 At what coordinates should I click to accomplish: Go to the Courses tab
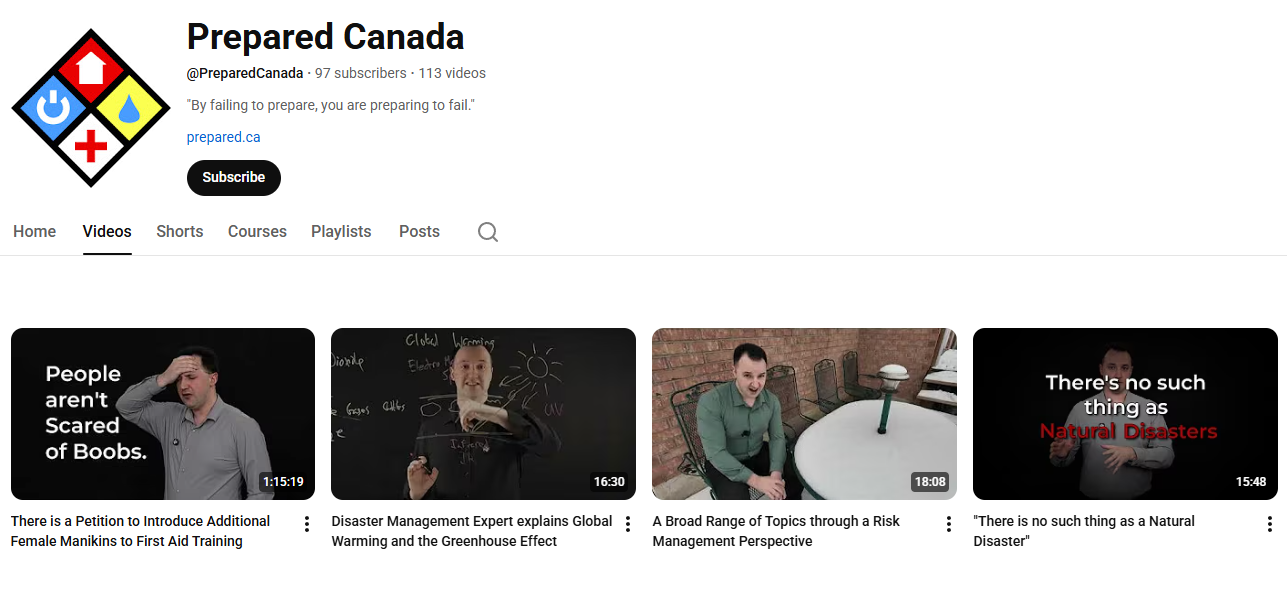pos(257,232)
